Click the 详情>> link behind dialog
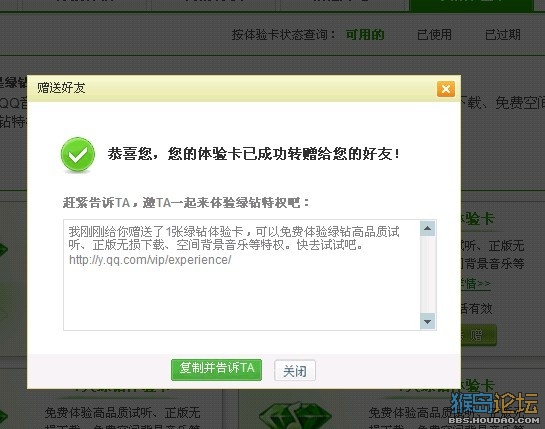Viewport: 545px width, 429px height. [475, 284]
